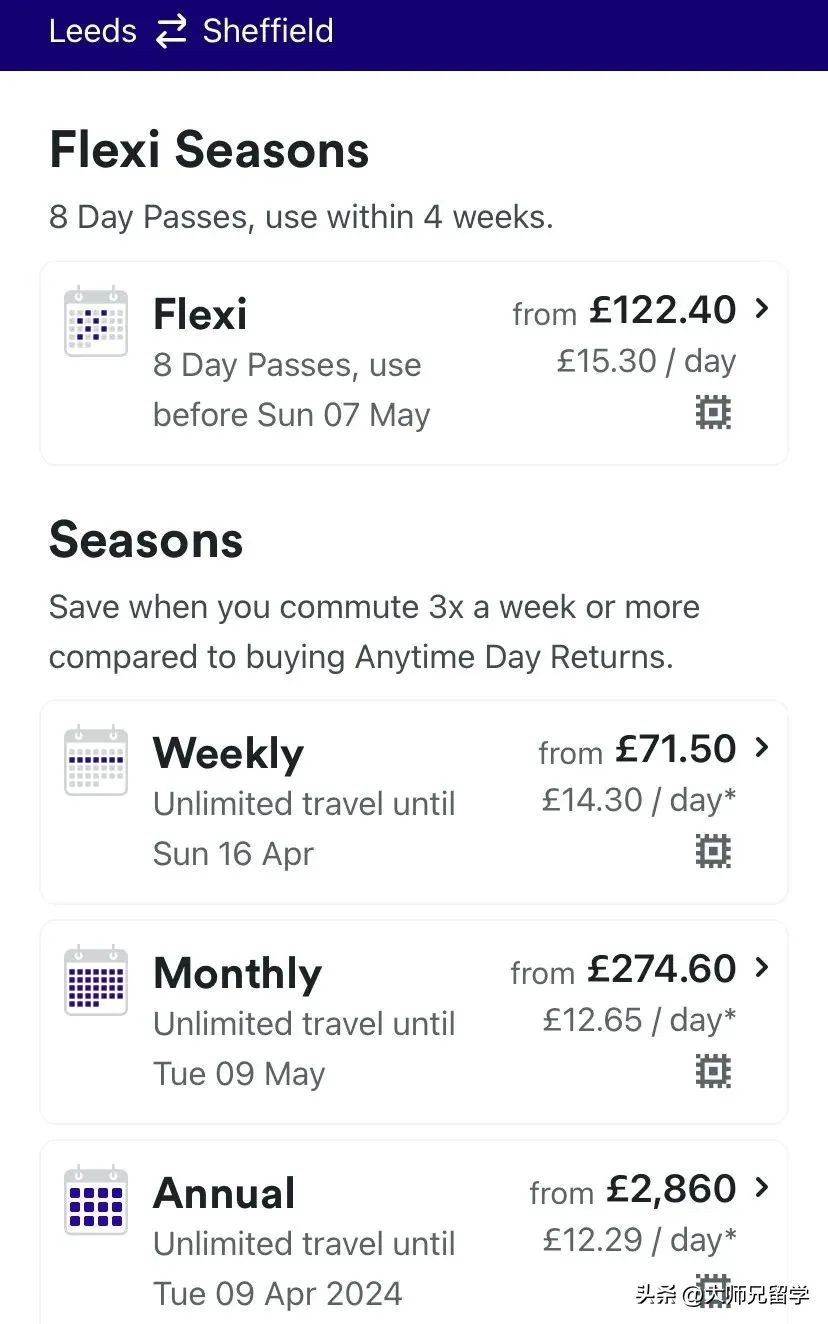Open the Monthly season ticket title
828x1324 pixels.
238,974
